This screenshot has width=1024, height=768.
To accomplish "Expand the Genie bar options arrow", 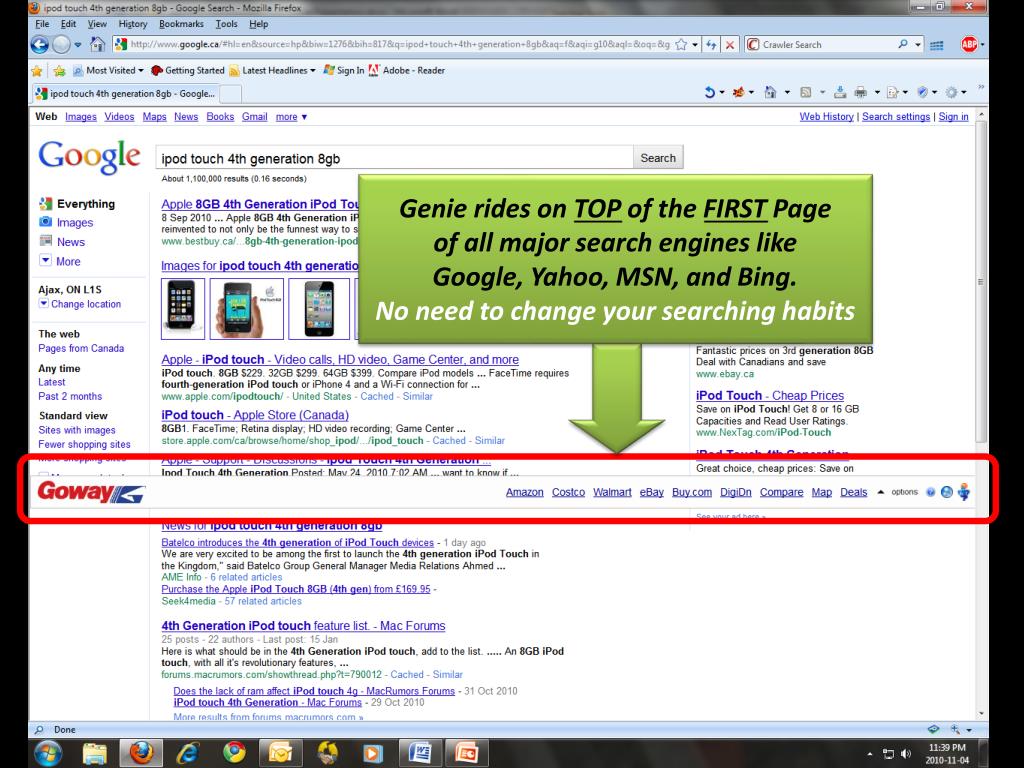I will [880, 492].
